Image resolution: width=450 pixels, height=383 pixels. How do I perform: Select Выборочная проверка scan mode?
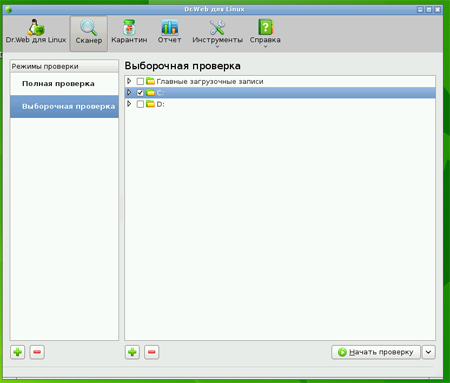click(64, 106)
